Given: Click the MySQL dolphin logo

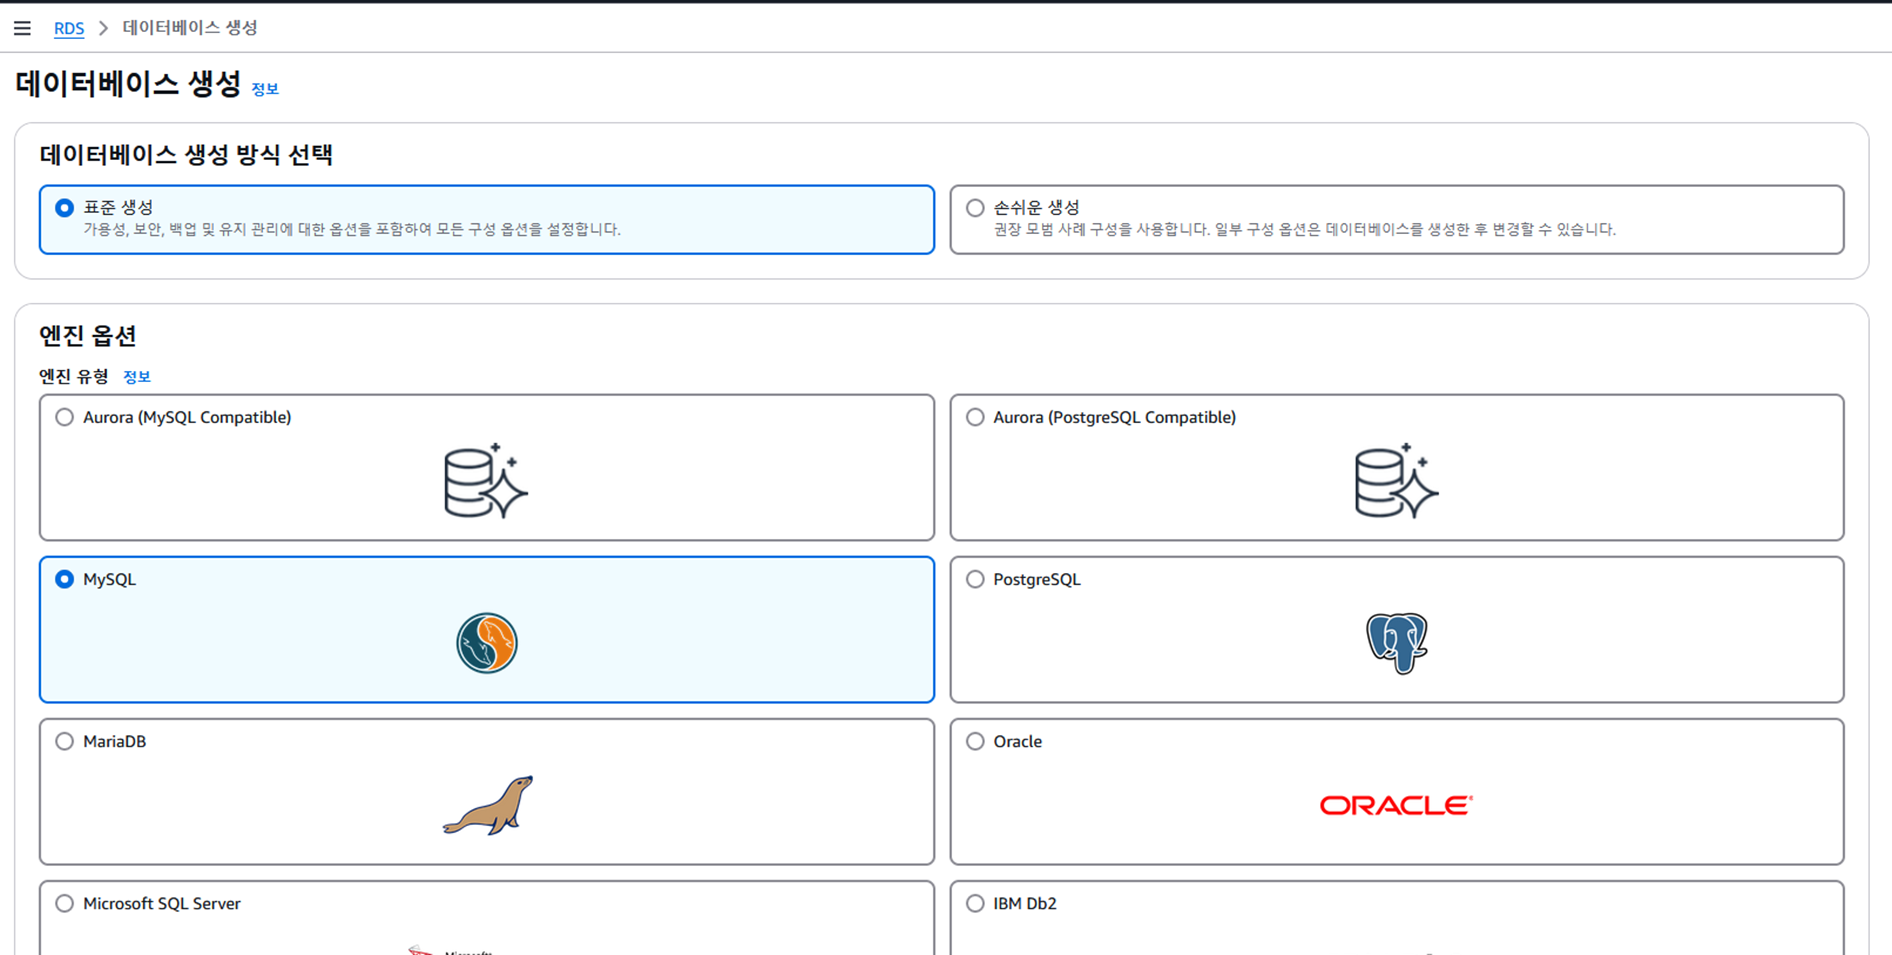Looking at the screenshot, I should click(x=487, y=643).
